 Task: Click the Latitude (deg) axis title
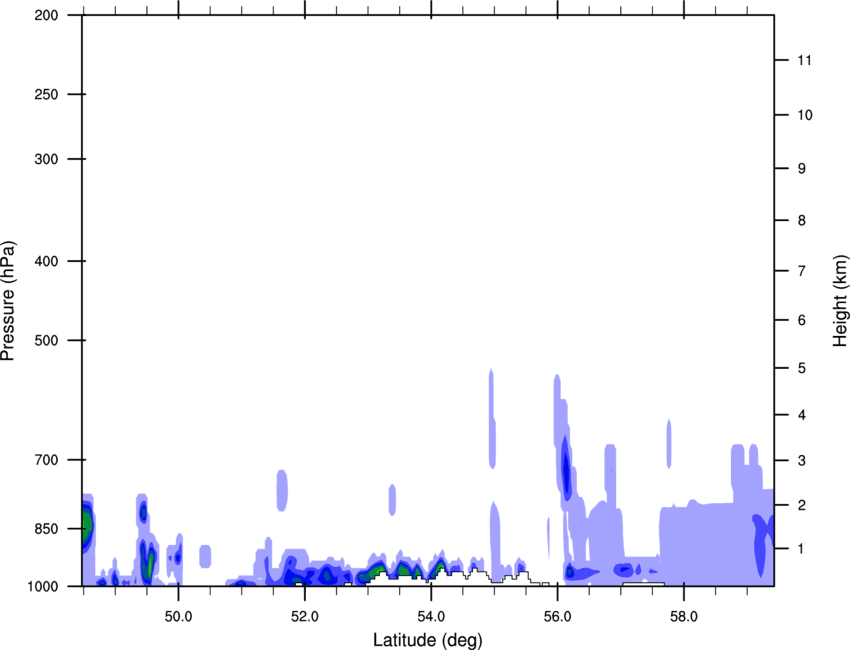click(427, 640)
